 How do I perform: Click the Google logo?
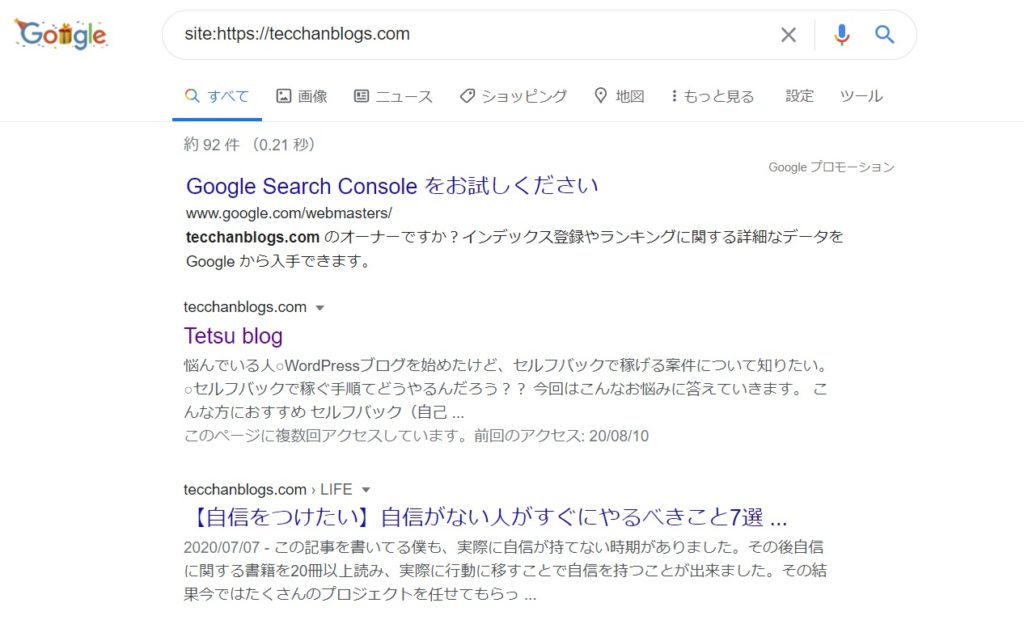[61, 34]
